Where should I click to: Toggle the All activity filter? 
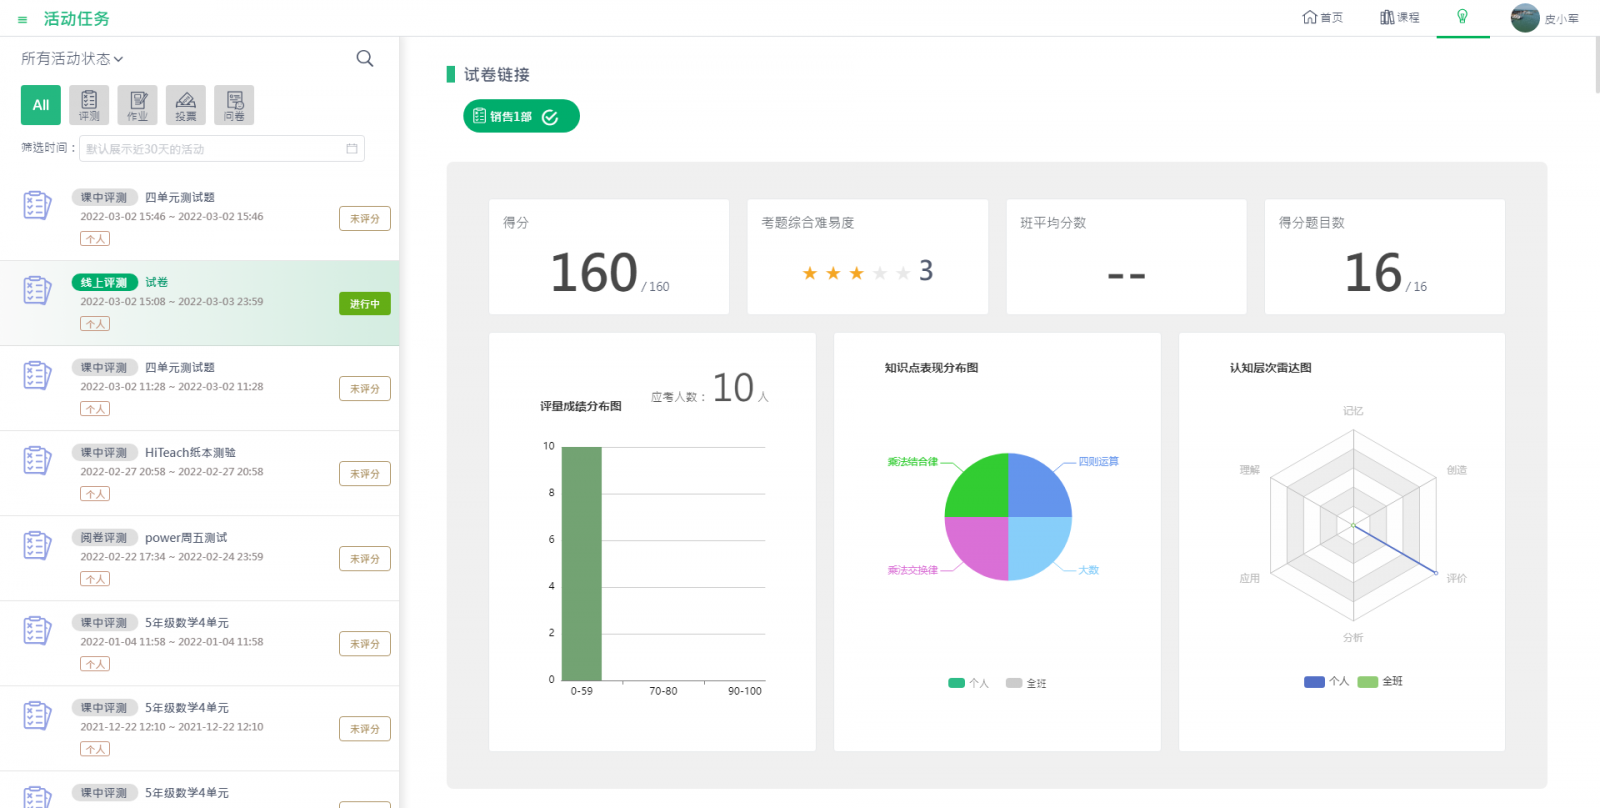(41, 105)
